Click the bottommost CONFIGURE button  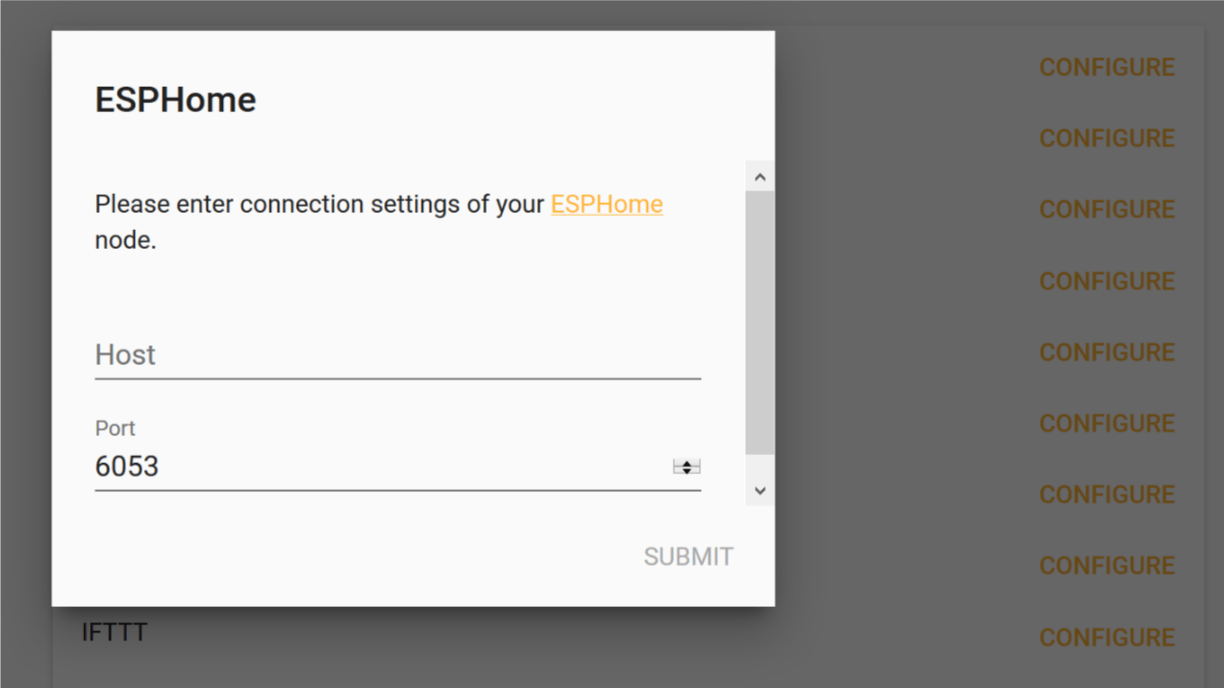click(x=1107, y=637)
